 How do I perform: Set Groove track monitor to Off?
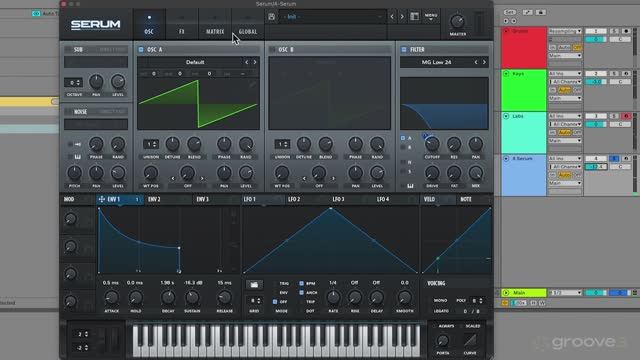[577, 47]
